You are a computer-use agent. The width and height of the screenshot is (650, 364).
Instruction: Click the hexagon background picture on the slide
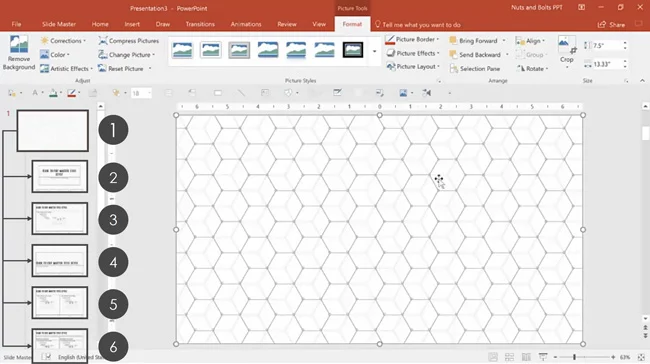pos(379,229)
